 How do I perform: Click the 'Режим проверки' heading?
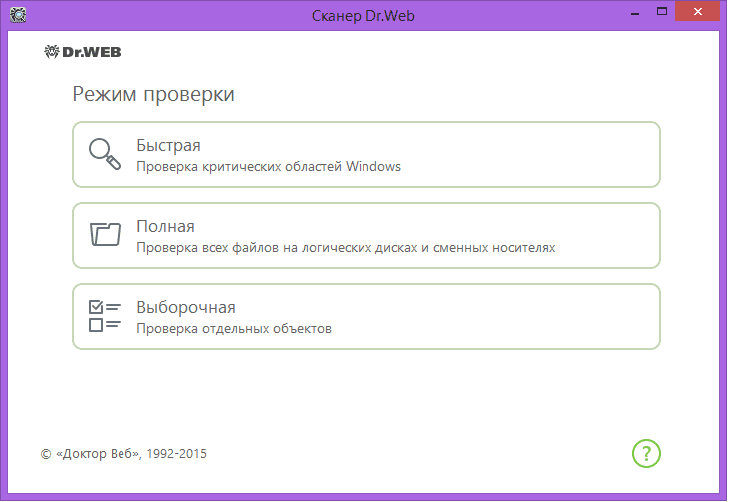tap(153, 95)
